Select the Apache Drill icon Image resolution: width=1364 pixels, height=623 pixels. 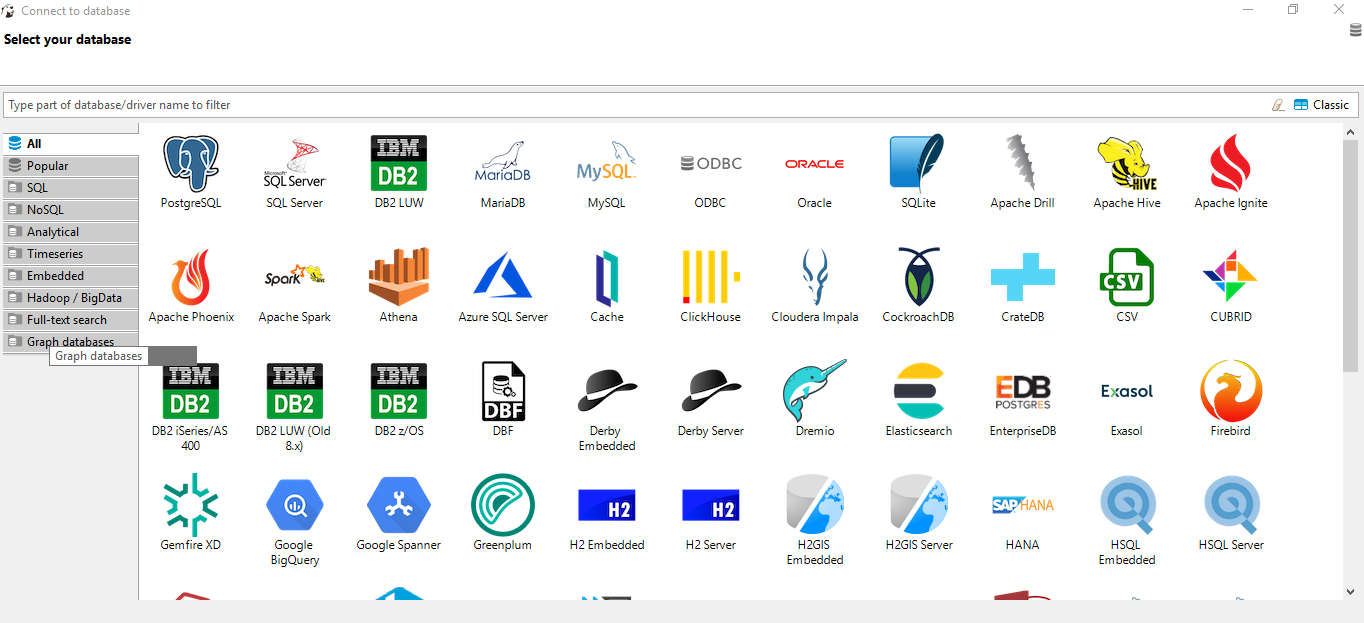(1022, 164)
